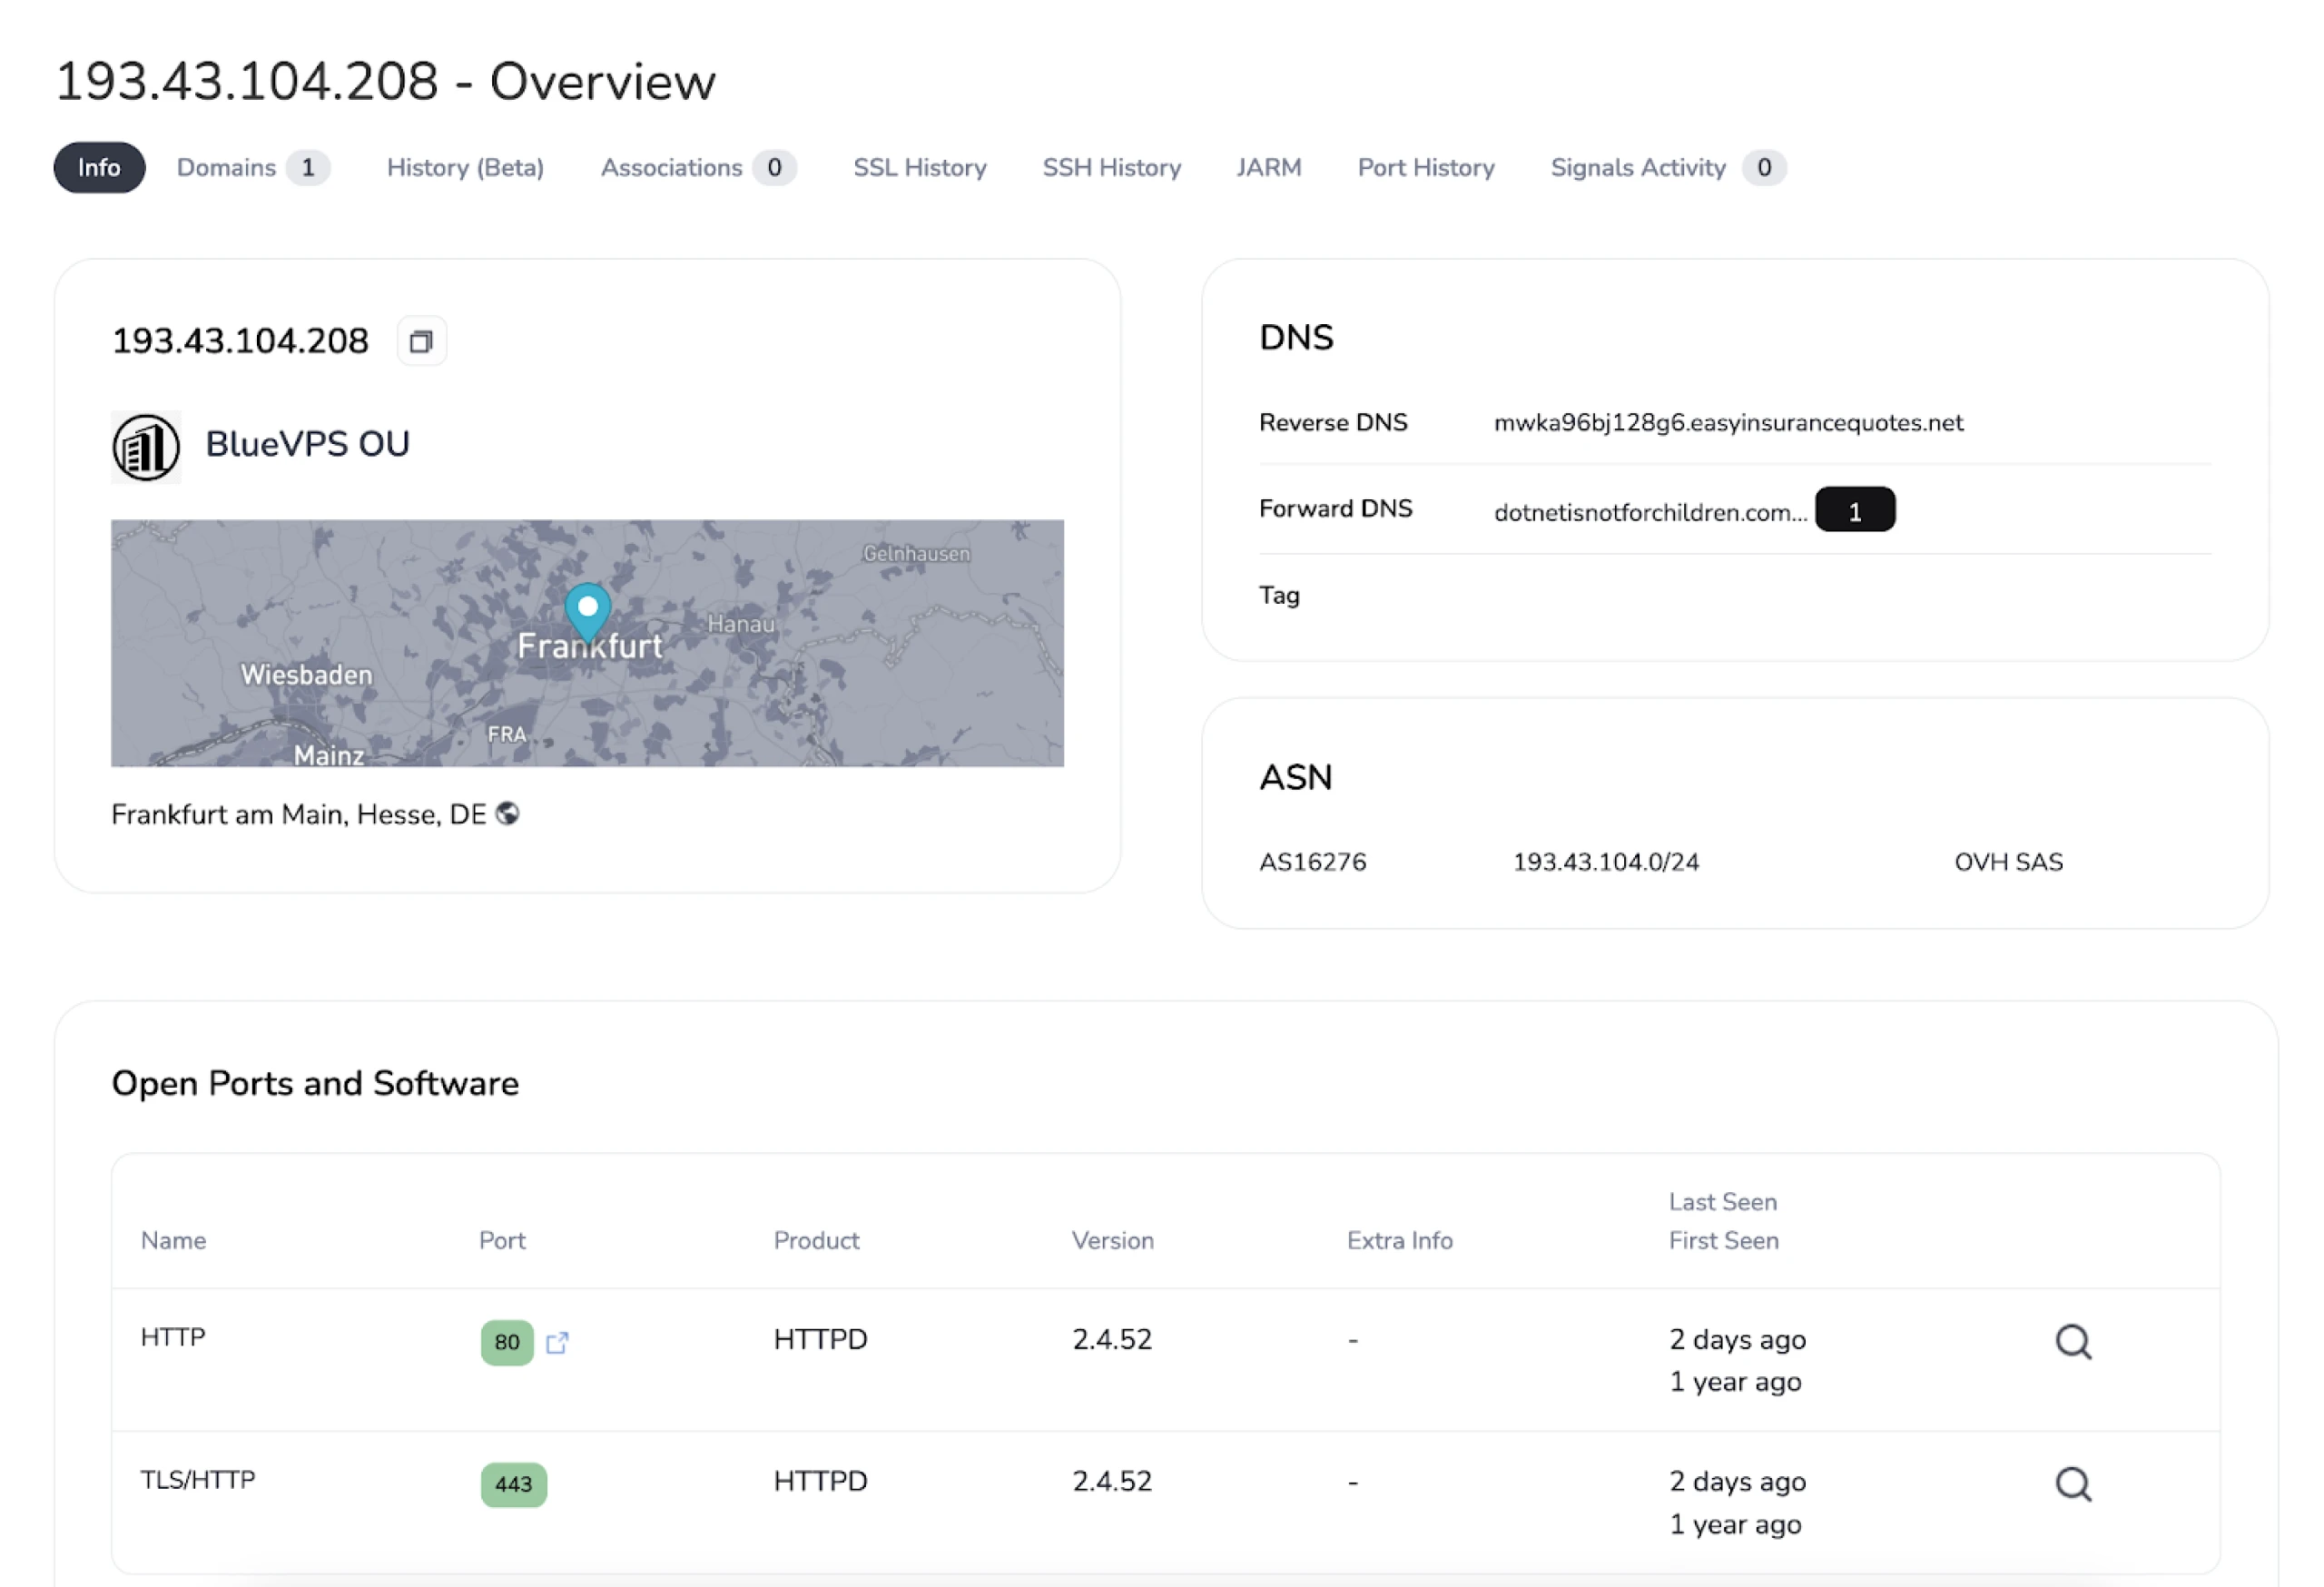This screenshot has height=1587, width=2324.
Task: Open forward DNS dotnetisnotforchildren.com link
Action: (1650, 512)
